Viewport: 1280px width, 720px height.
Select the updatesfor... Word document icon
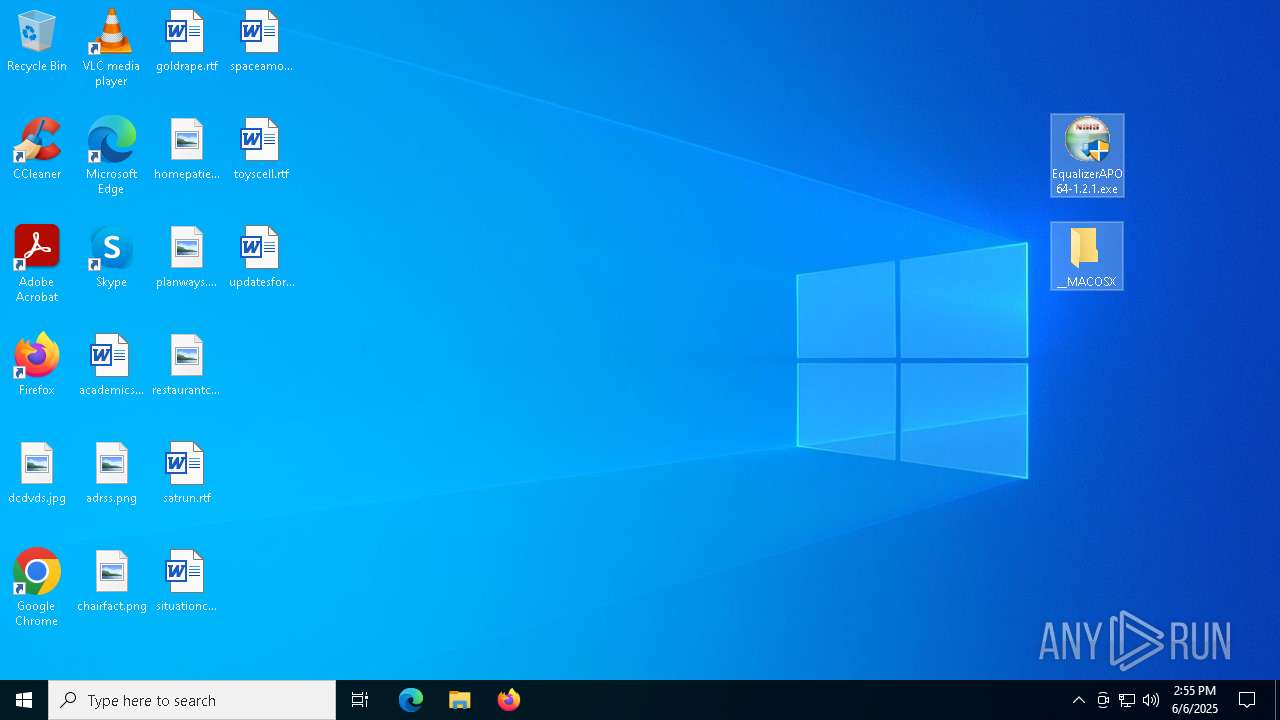tap(261, 258)
